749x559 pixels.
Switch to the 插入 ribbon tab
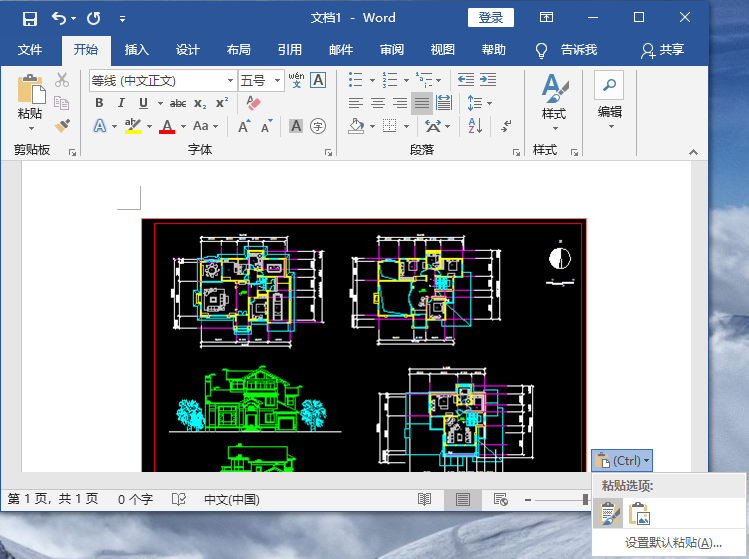click(136, 49)
